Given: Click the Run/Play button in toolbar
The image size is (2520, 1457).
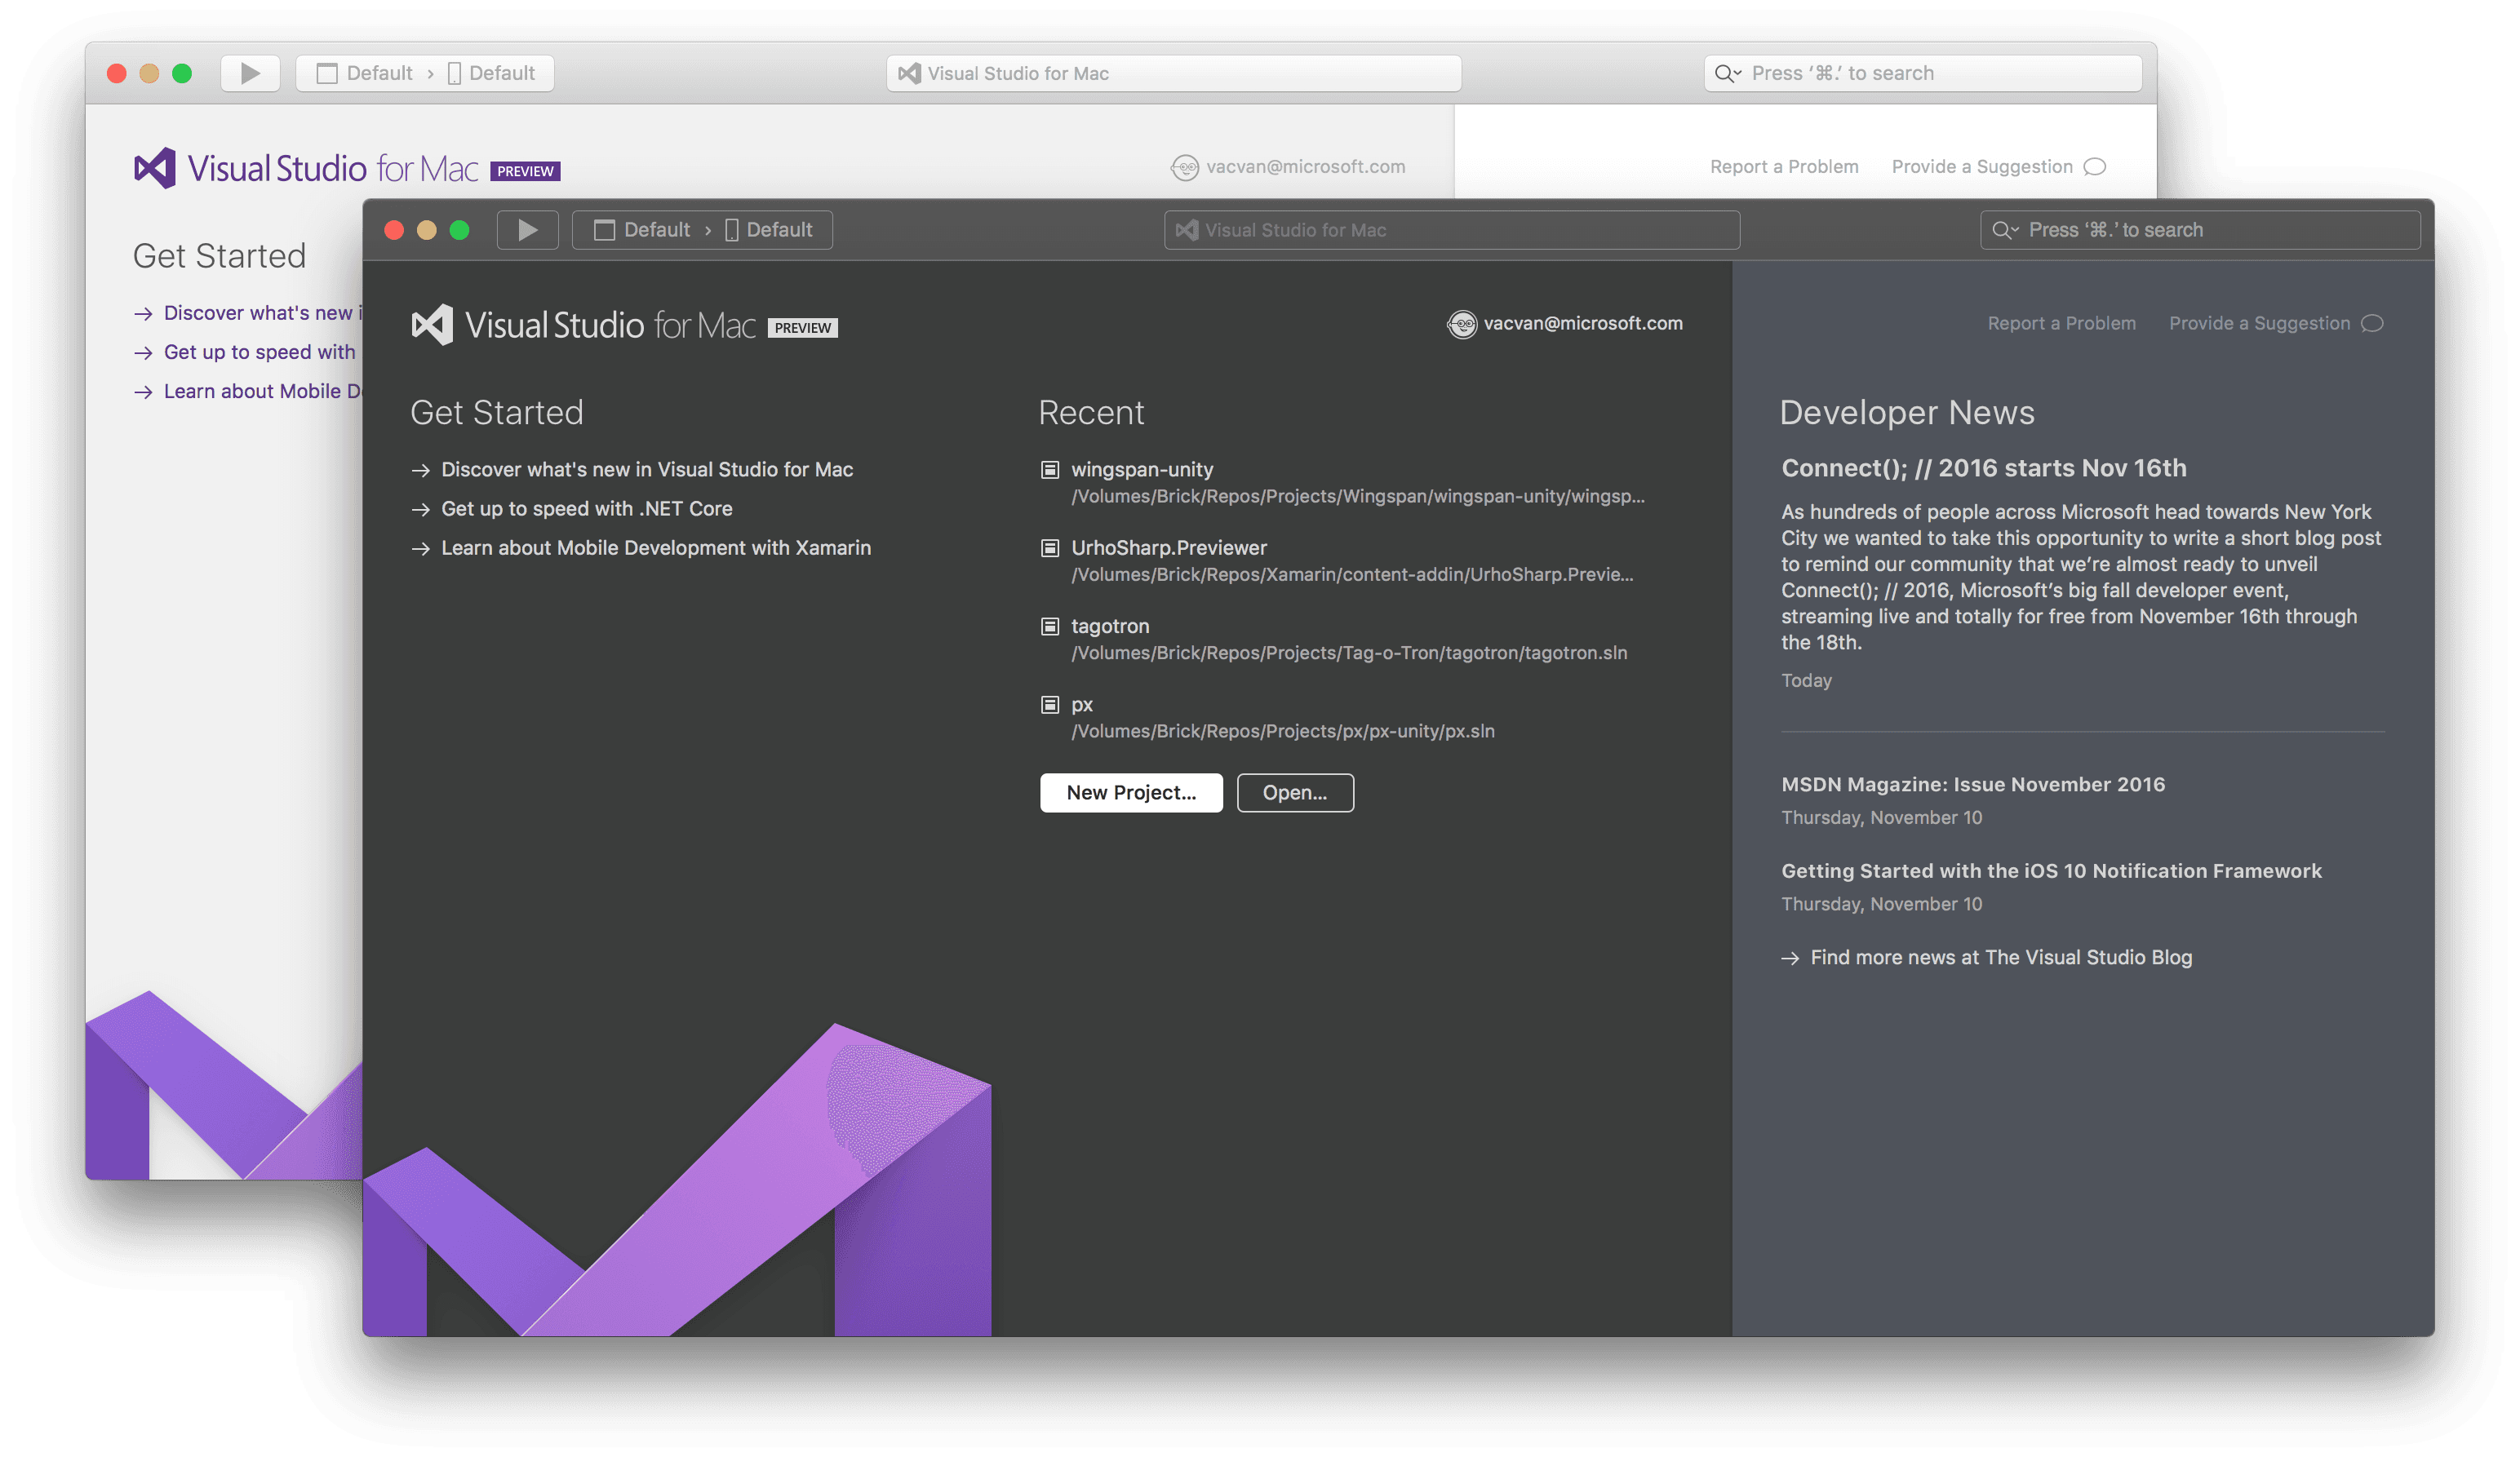Looking at the screenshot, I should (527, 229).
